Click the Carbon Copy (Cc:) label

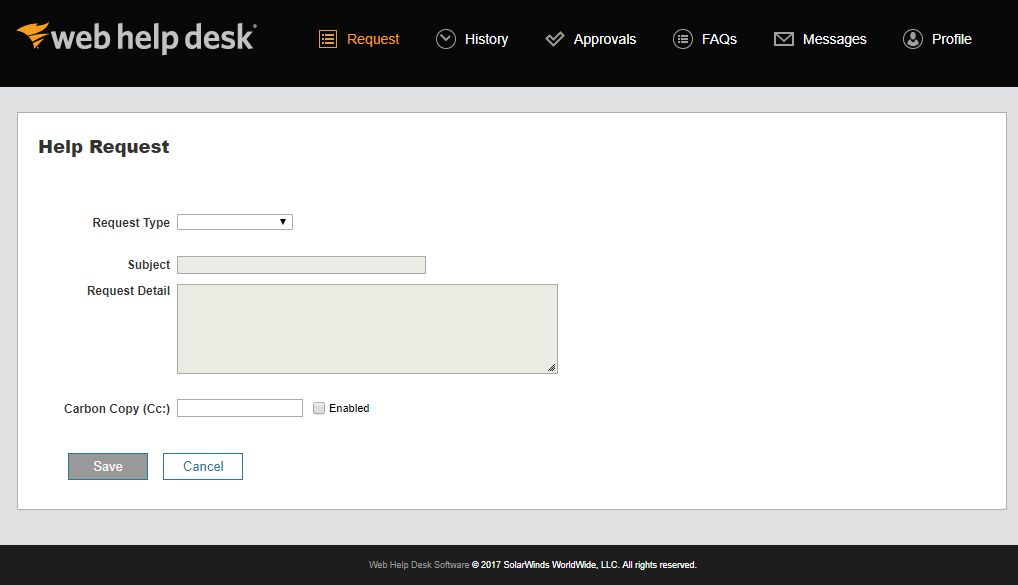[x=117, y=408]
